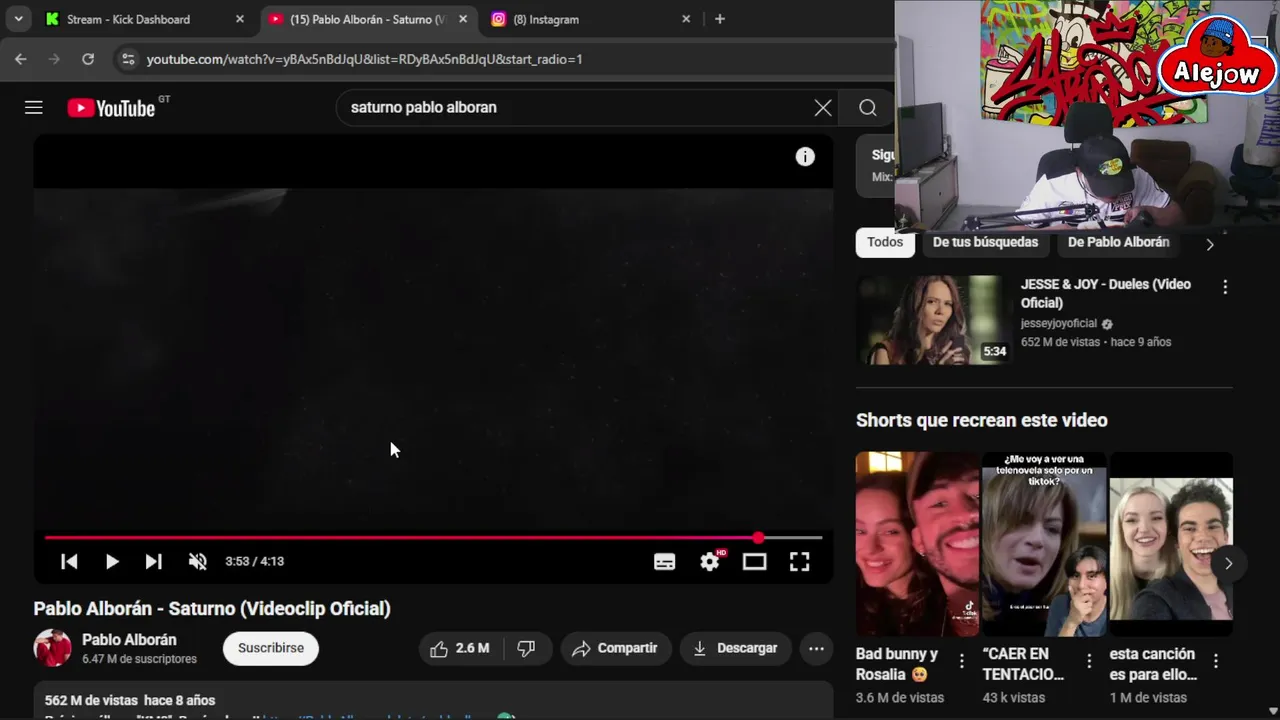
Task: Share the video via Compartir
Action: coord(615,649)
